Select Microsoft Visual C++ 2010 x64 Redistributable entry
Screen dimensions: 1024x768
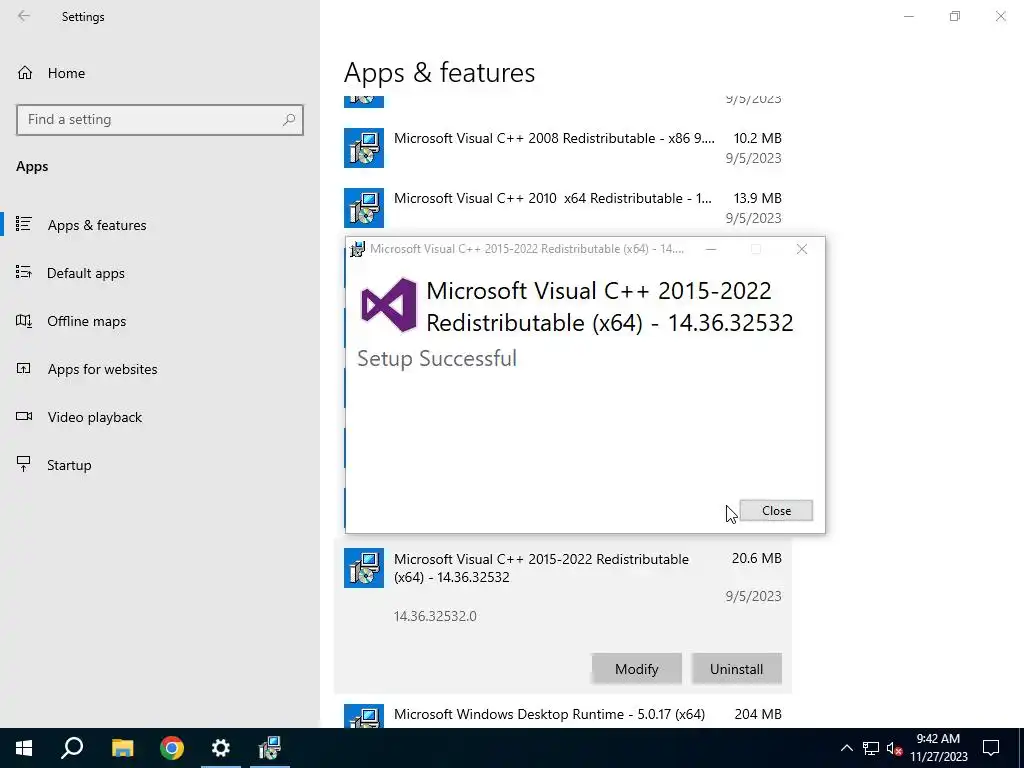point(562,208)
